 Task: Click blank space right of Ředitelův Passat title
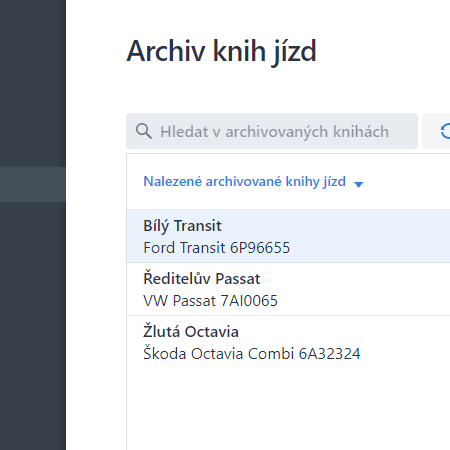coord(355,279)
